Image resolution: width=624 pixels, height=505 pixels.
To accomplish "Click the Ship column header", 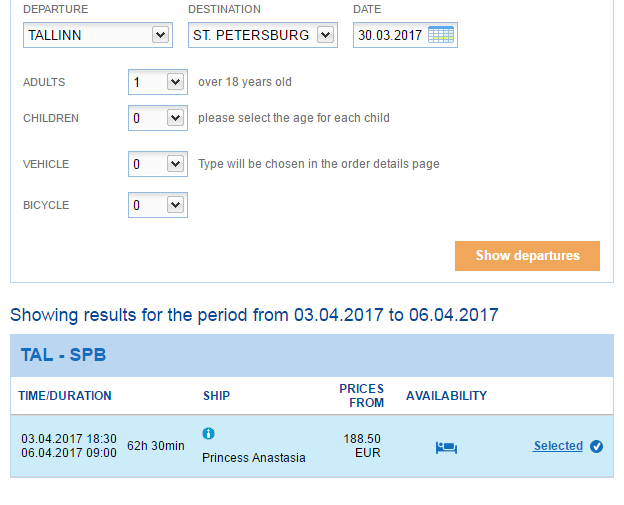I will (216, 396).
